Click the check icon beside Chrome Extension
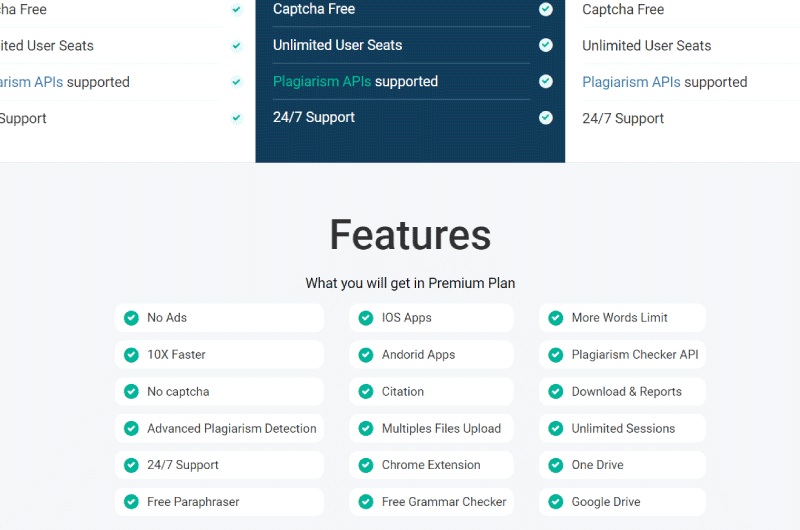The height and width of the screenshot is (530, 800). pyautogui.click(x=366, y=465)
